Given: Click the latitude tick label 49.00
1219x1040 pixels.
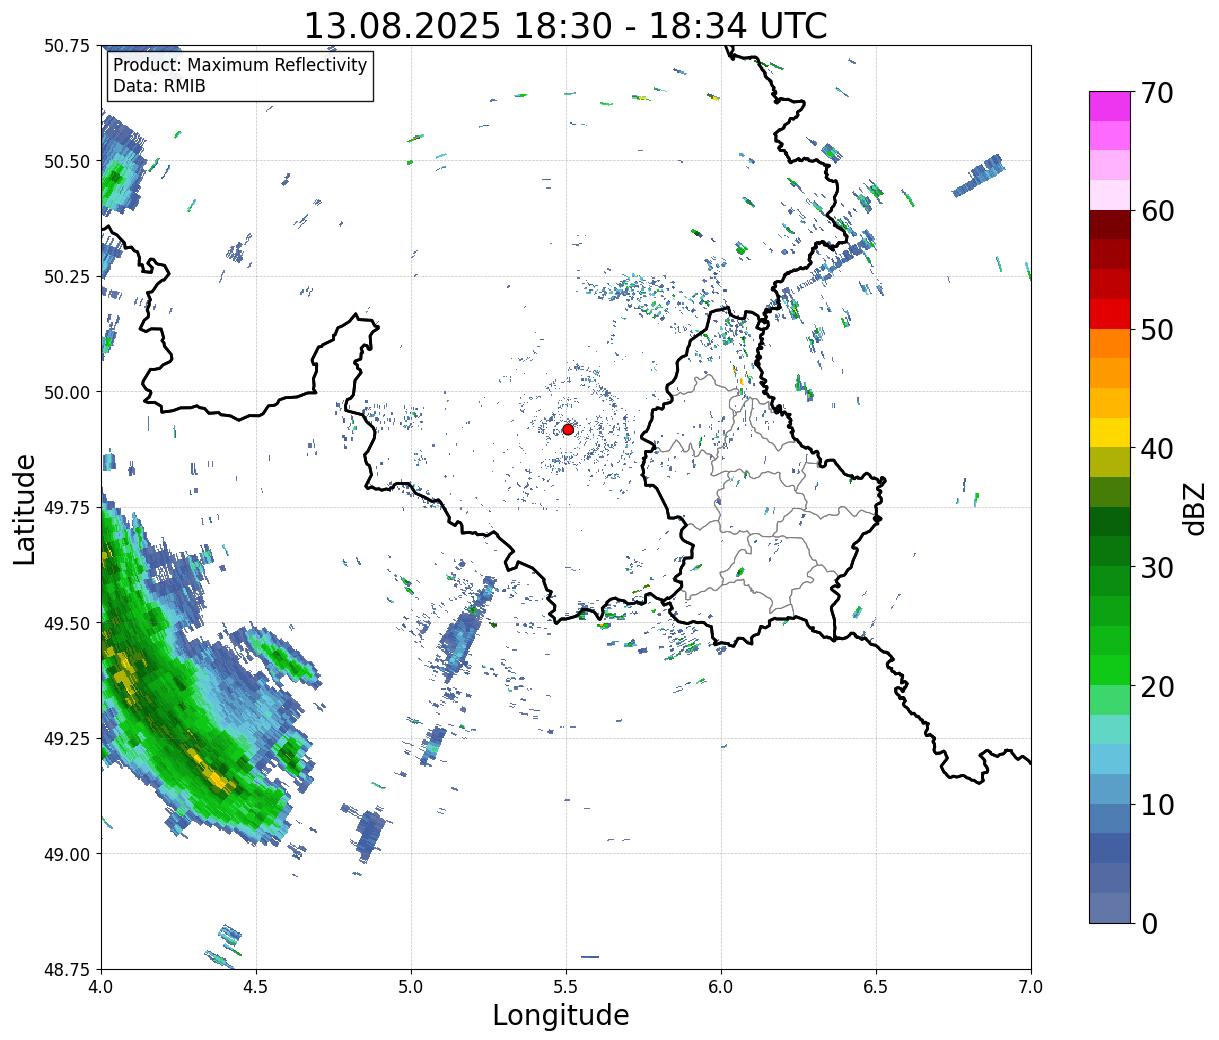Looking at the screenshot, I should pos(67,854).
